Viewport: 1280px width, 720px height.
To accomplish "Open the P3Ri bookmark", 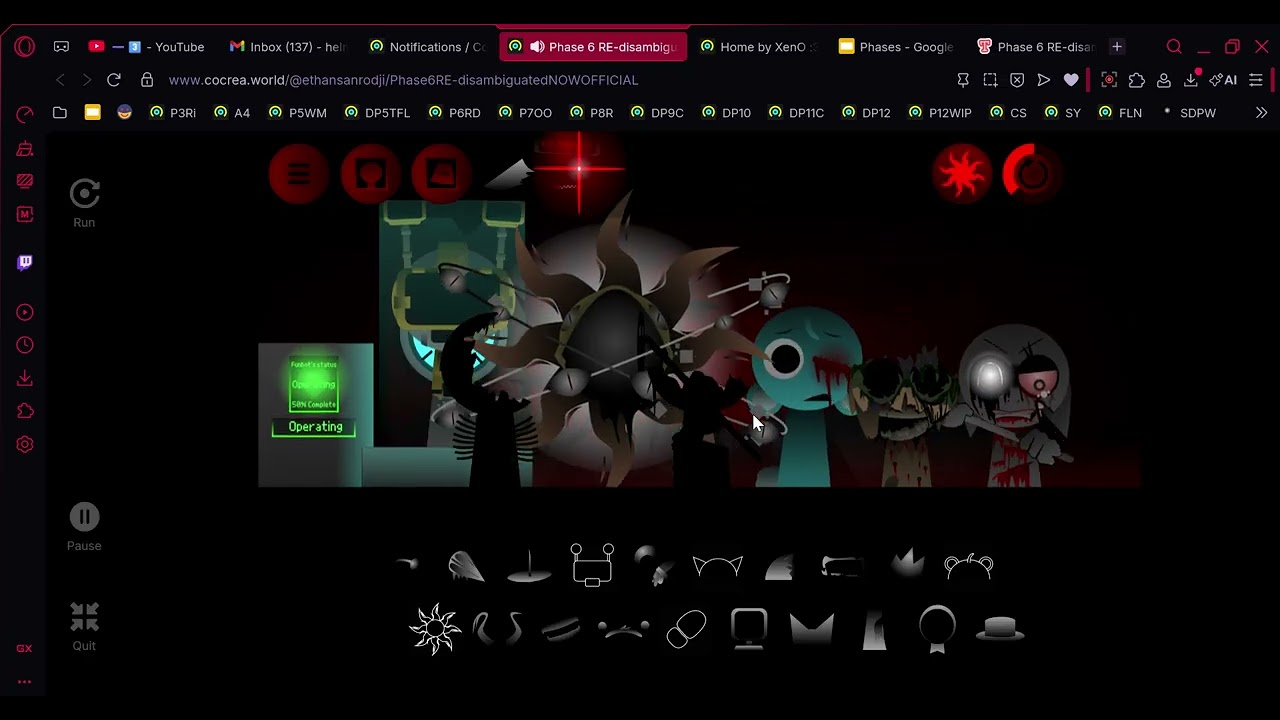I will click(172, 113).
